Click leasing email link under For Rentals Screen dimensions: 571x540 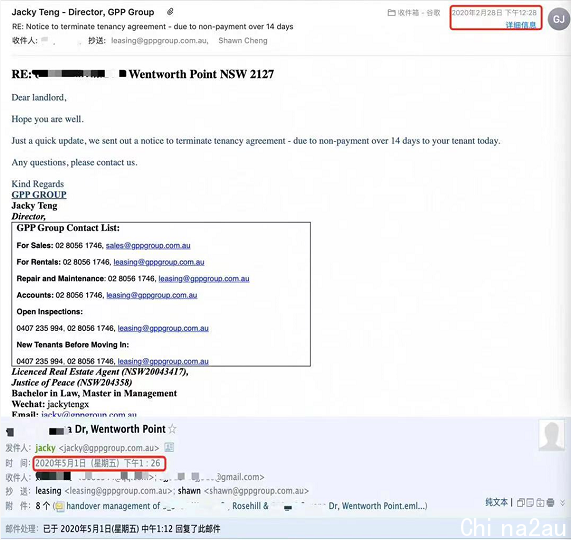[159, 262]
